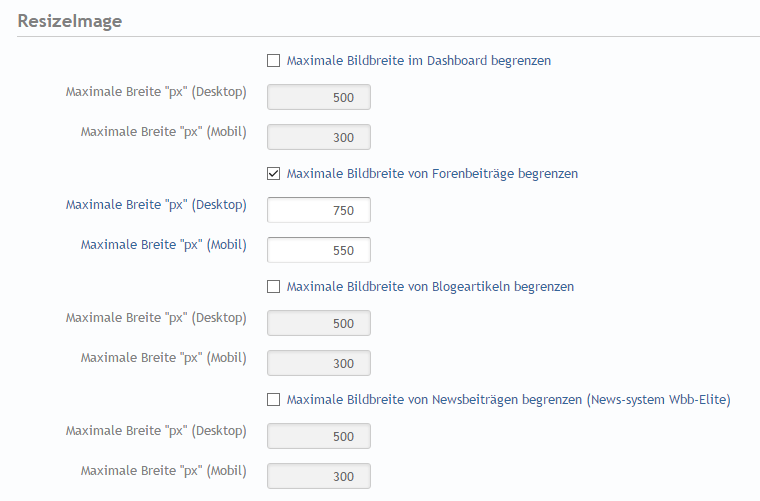Click the news post desktop width field
The image size is (760, 501).
coord(319,437)
